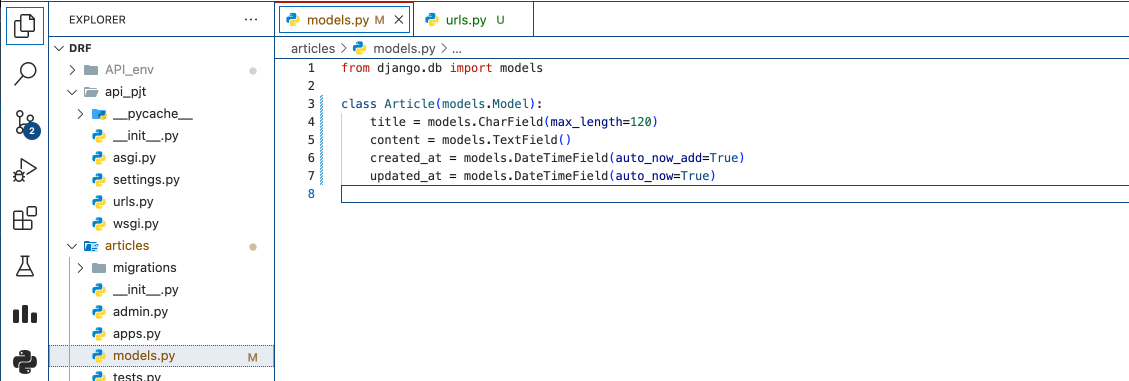The image size is (1129, 381).
Task: Open the Python view in activity bar
Action: [24, 361]
